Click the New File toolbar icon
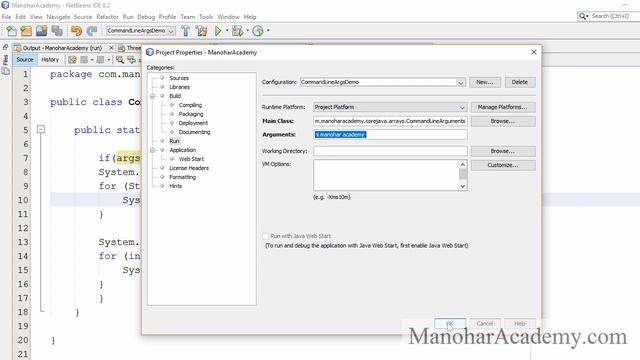This screenshot has width=640, height=360. (11, 31)
